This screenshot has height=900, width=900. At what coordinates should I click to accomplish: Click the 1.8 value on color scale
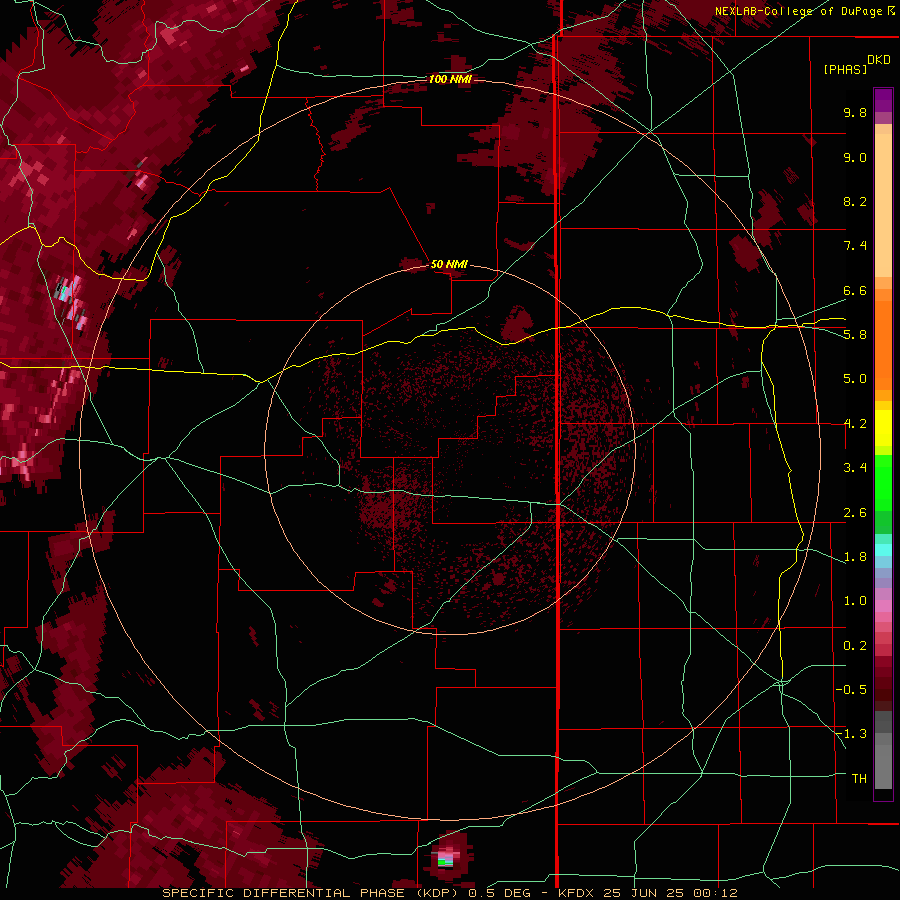(855, 557)
